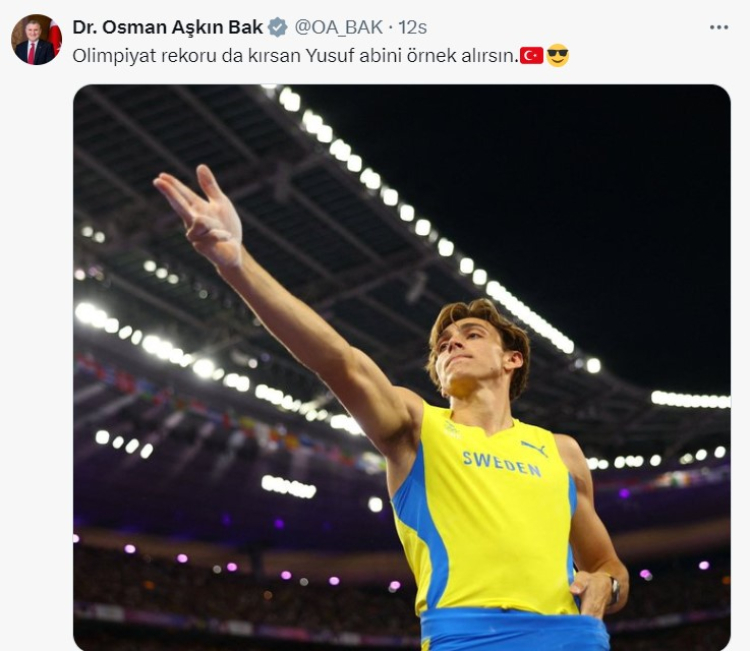Image resolution: width=750 pixels, height=651 pixels.
Task: Open Dr. Osman Aşkın Bak's profile name
Action: (x=167, y=27)
